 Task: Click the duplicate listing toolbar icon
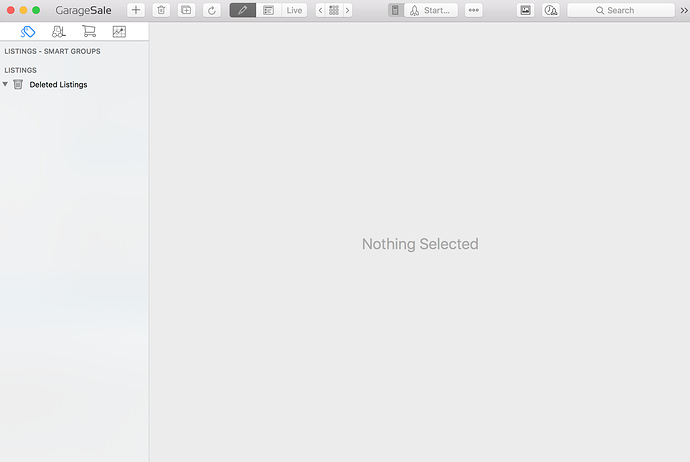click(x=186, y=10)
